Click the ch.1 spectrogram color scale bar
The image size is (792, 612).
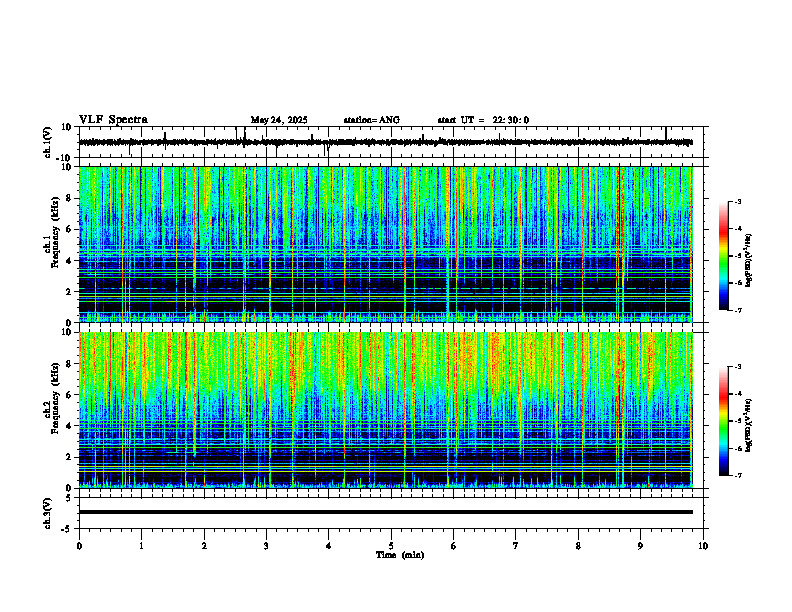(724, 256)
